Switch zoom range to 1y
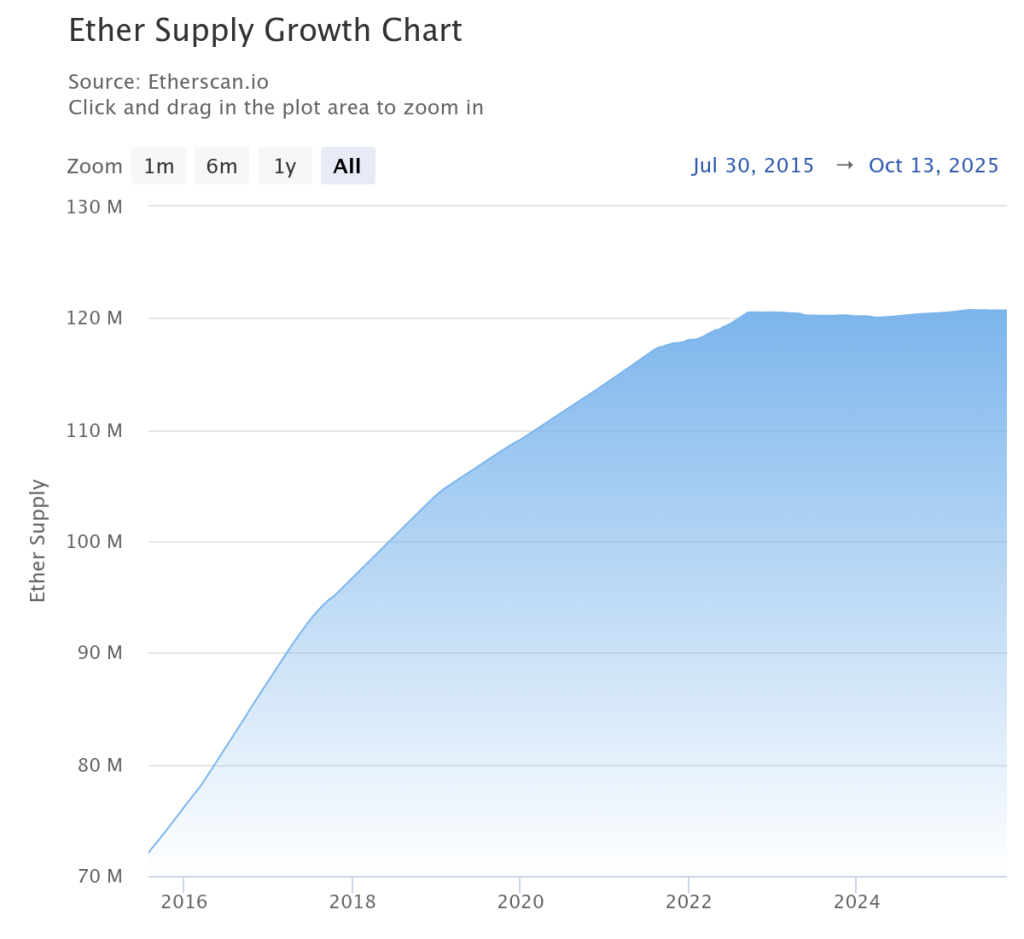The image size is (1024, 939). (x=285, y=166)
